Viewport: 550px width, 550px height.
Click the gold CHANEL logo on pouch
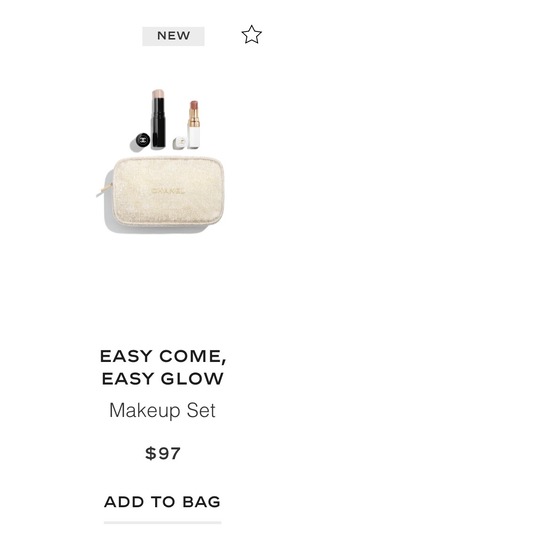(168, 191)
